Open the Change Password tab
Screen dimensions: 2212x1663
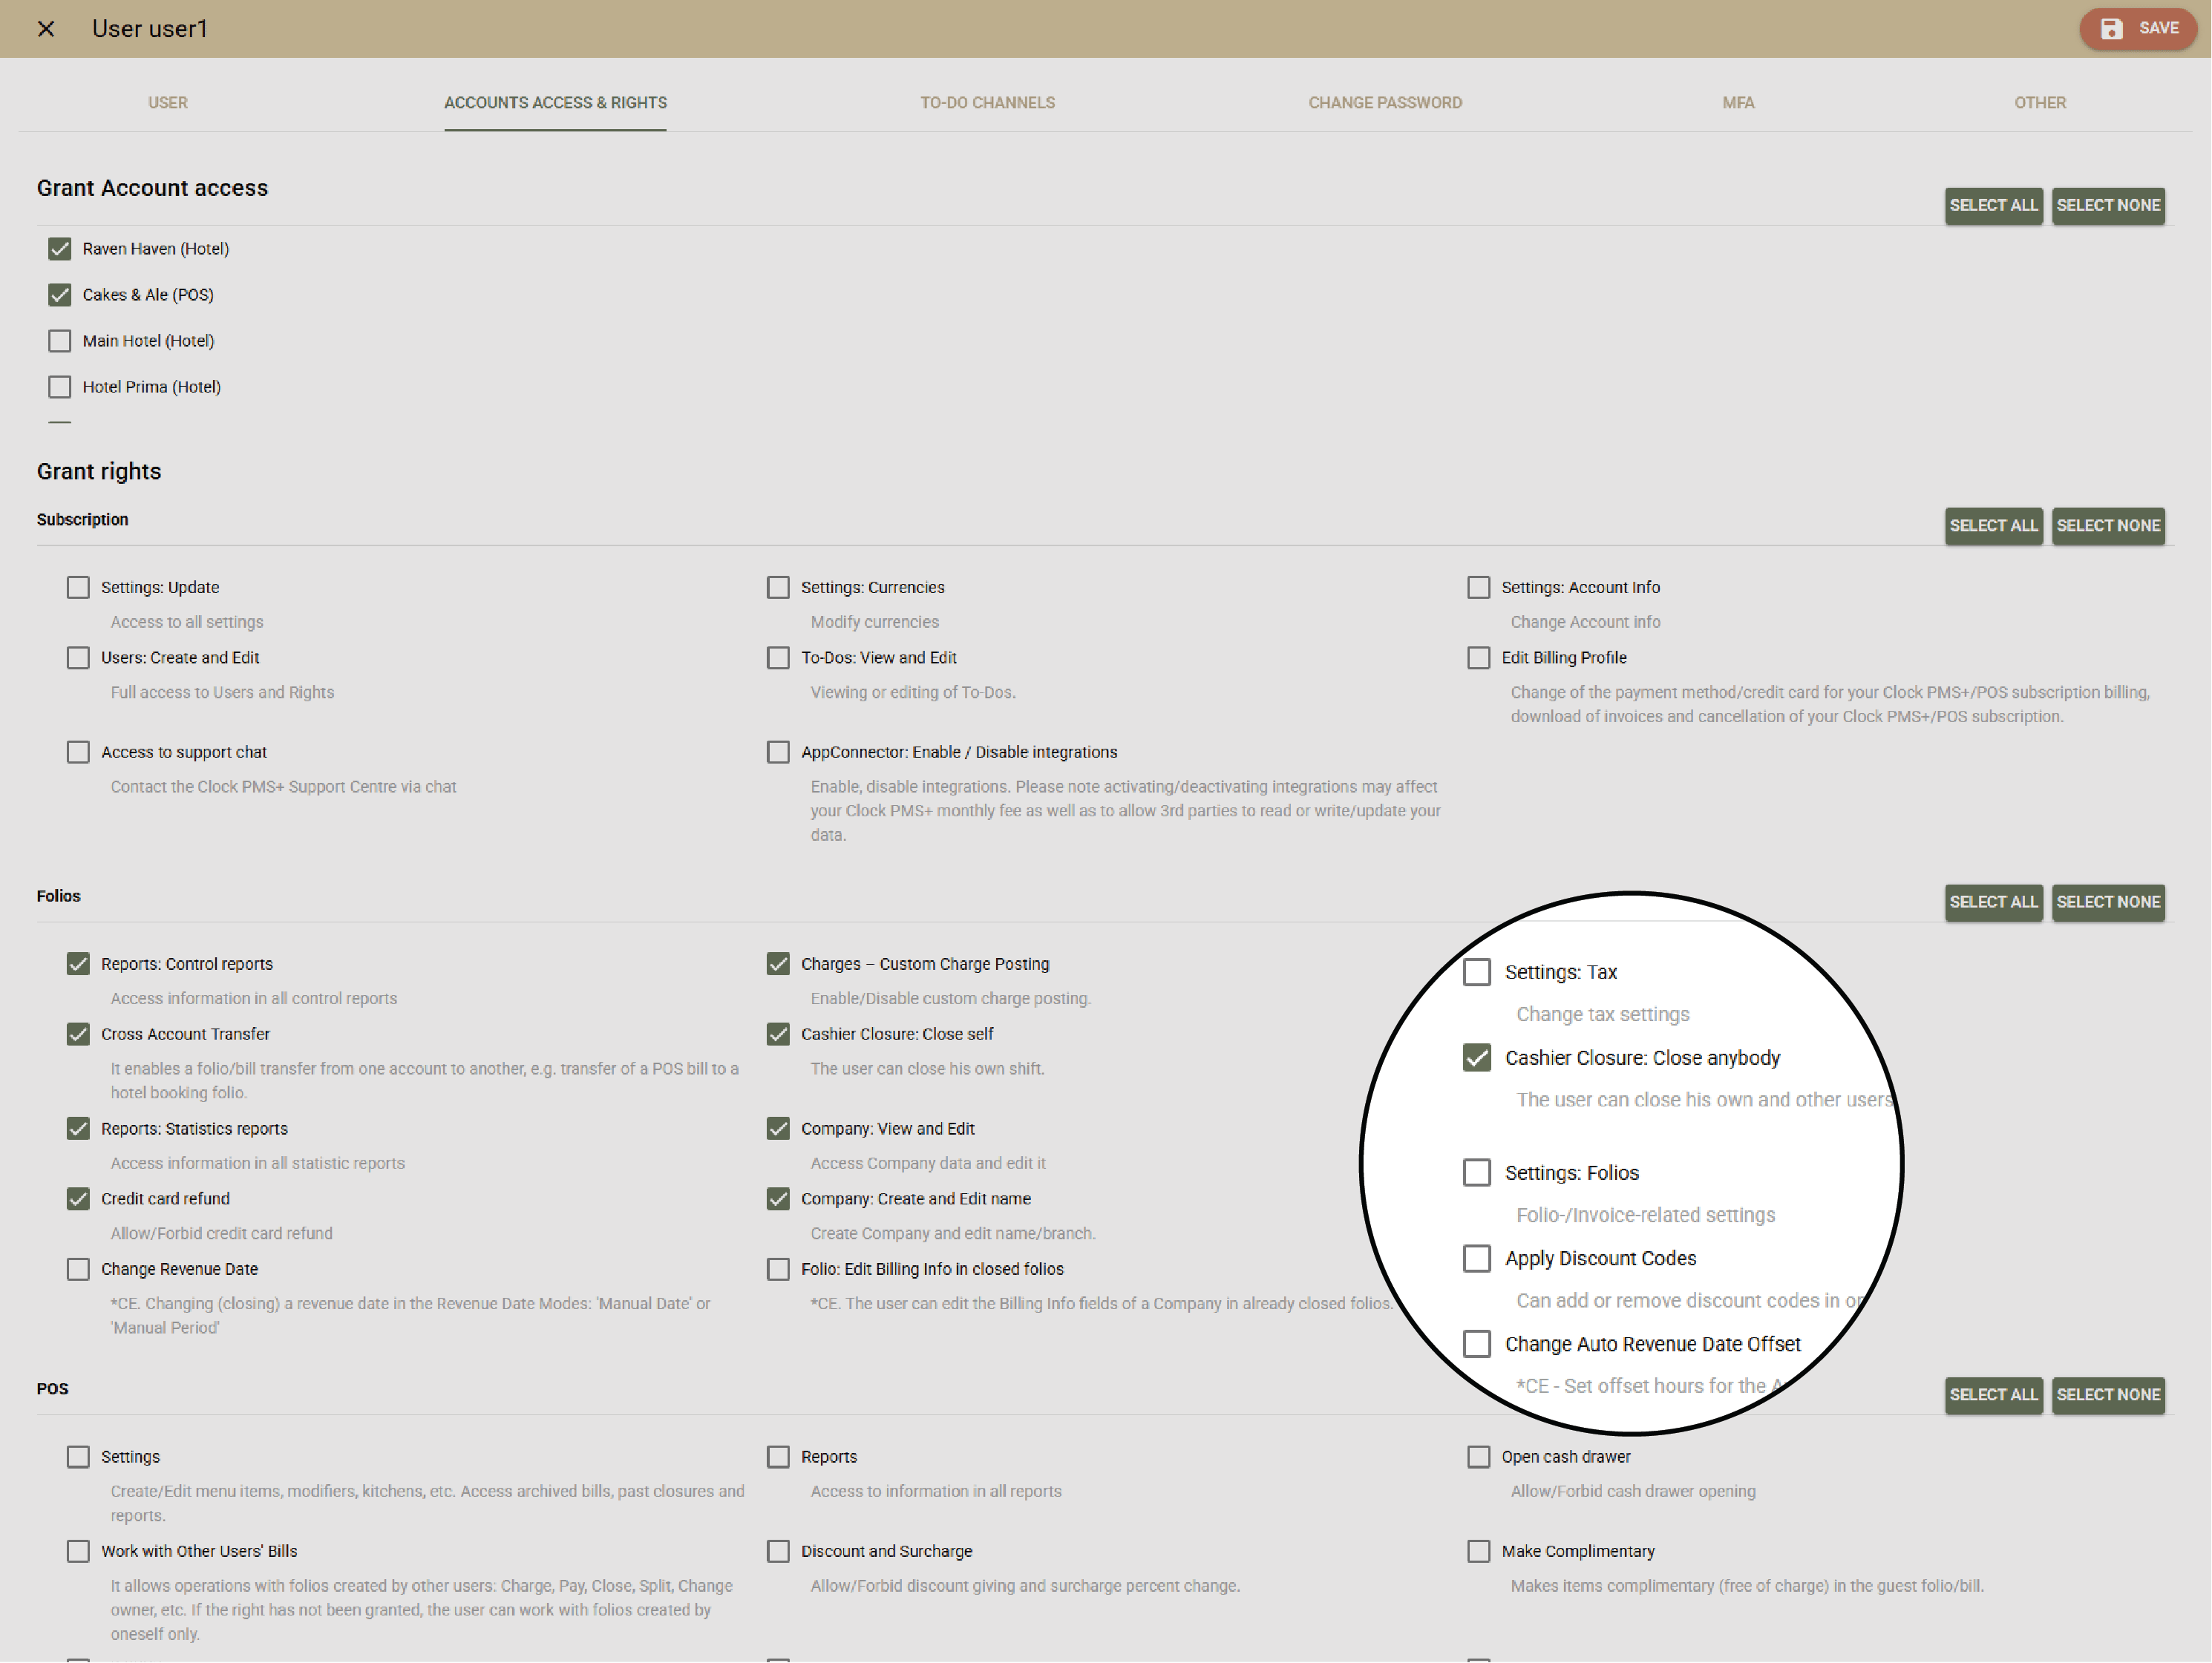pyautogui.click(x=1384, y=103)
